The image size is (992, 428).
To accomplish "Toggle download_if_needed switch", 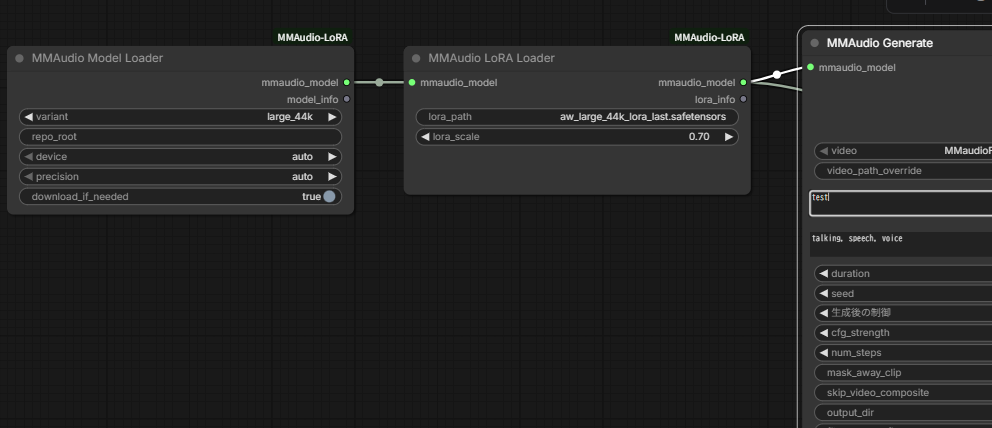I will tap(329, 197).
